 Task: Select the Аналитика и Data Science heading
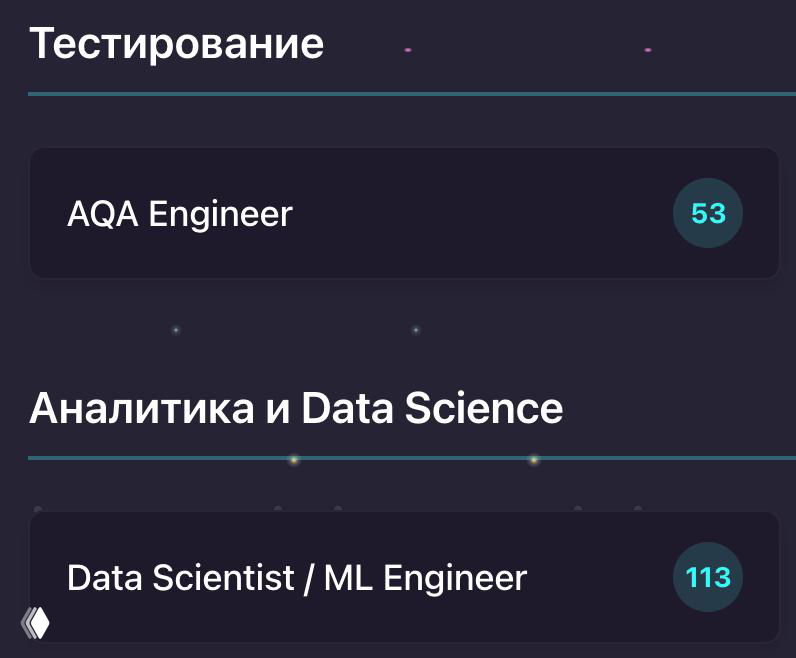click(296, 408)
